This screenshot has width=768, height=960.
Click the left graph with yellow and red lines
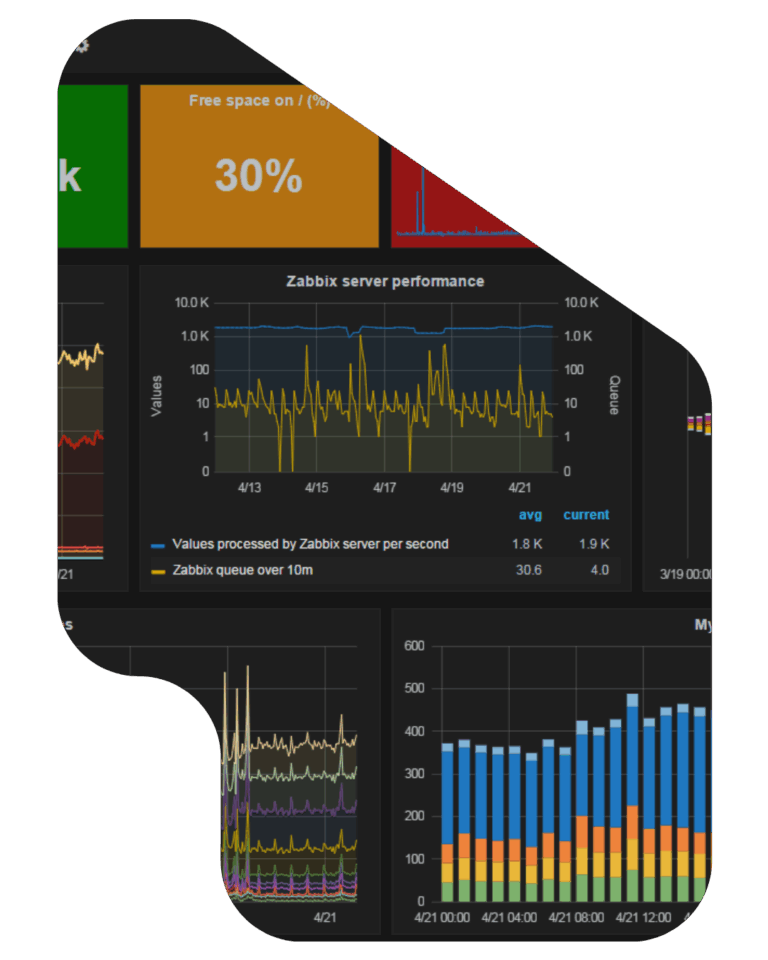(x=82, y=430)
